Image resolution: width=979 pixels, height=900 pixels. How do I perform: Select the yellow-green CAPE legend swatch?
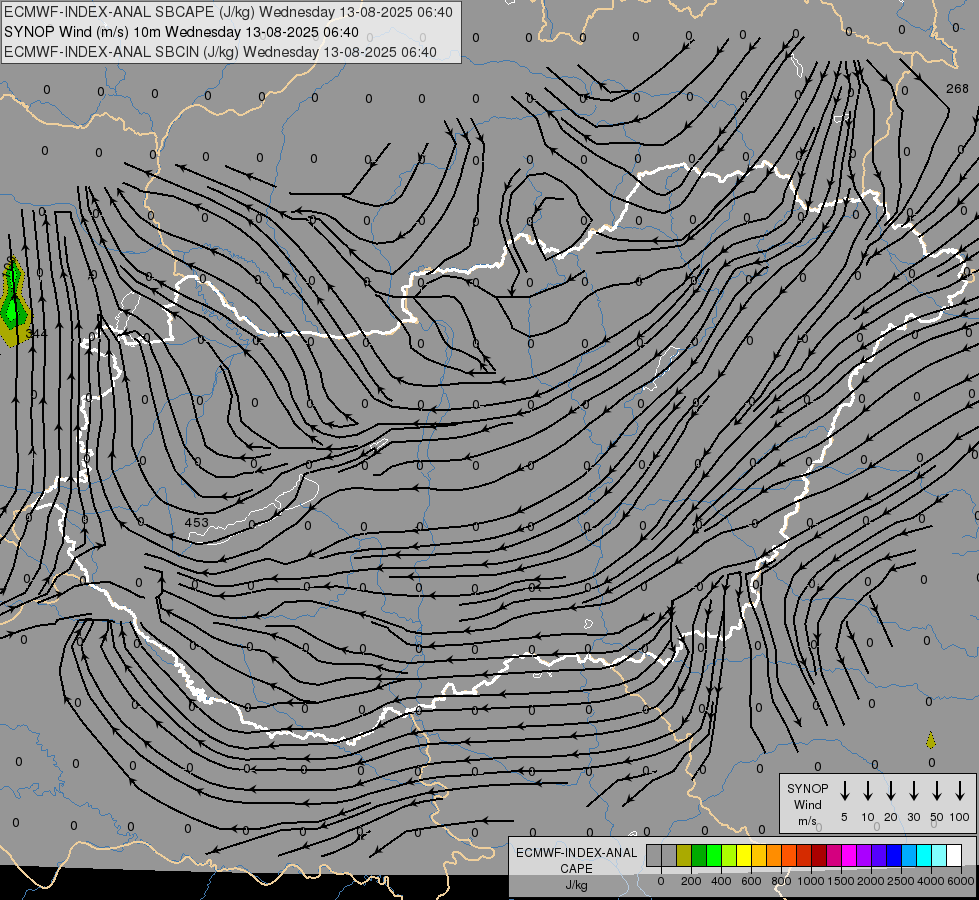[x=729, y=856]
